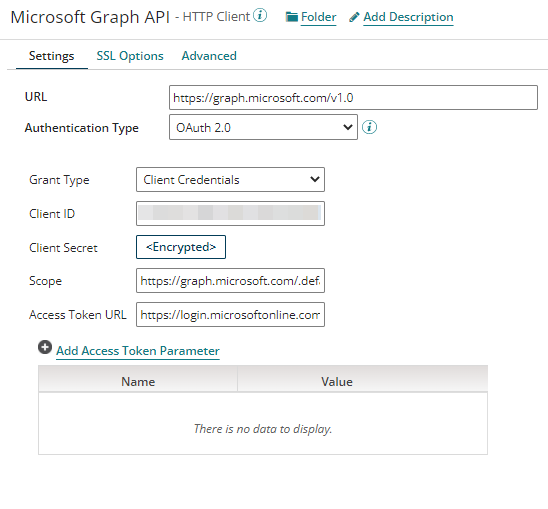548x509 pixels.
Task: Click Add Access Token Parameter link
Action: pos(138,351)
